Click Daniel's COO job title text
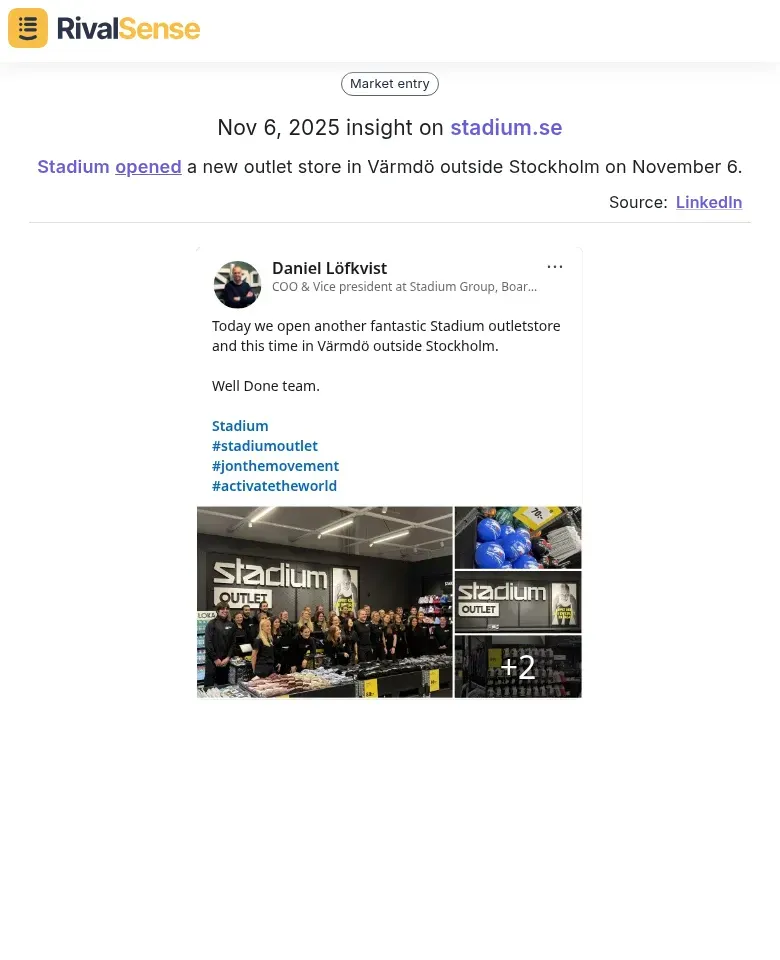Image resolution: width=780 pixels, height=960 pixels. coord(404,287)
